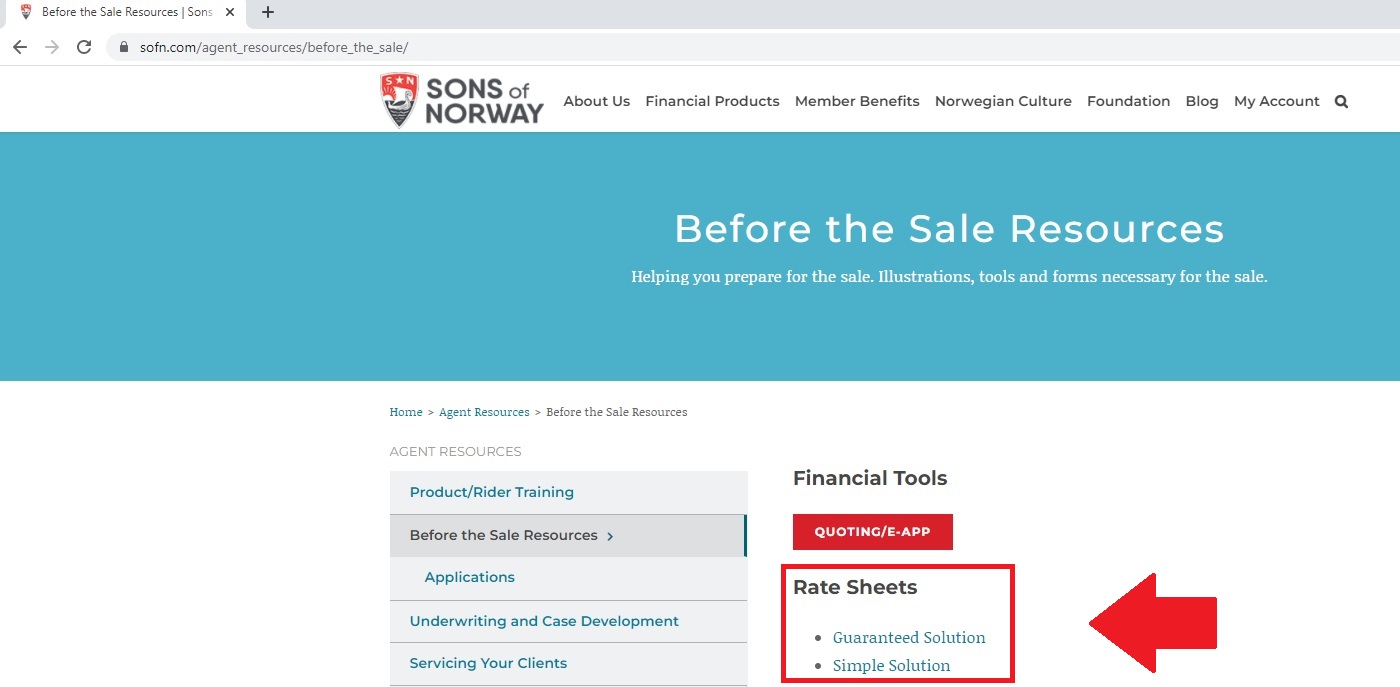Click the QUOTING/E-APP button
1400x687 pixels.
click(x=873, y=532)
